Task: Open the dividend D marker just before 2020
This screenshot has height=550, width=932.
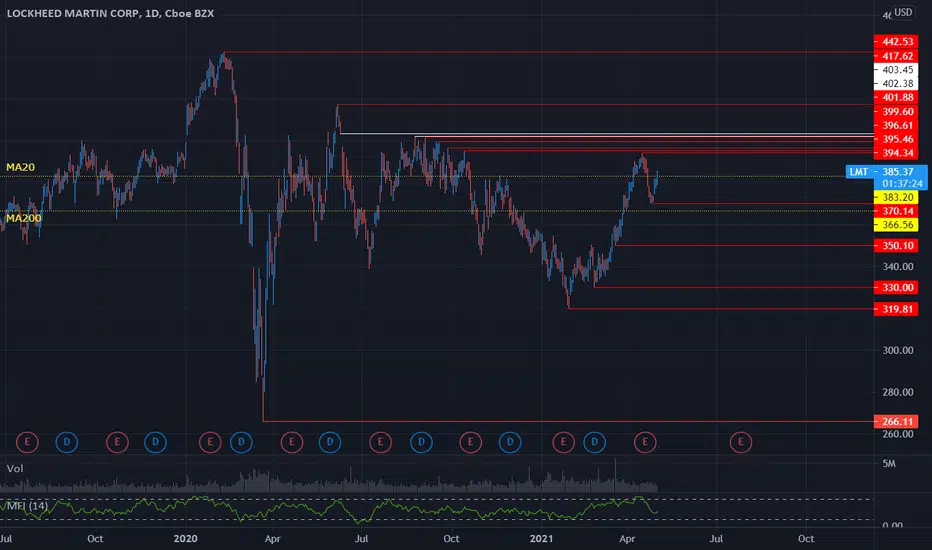Action: coord(155,442)
